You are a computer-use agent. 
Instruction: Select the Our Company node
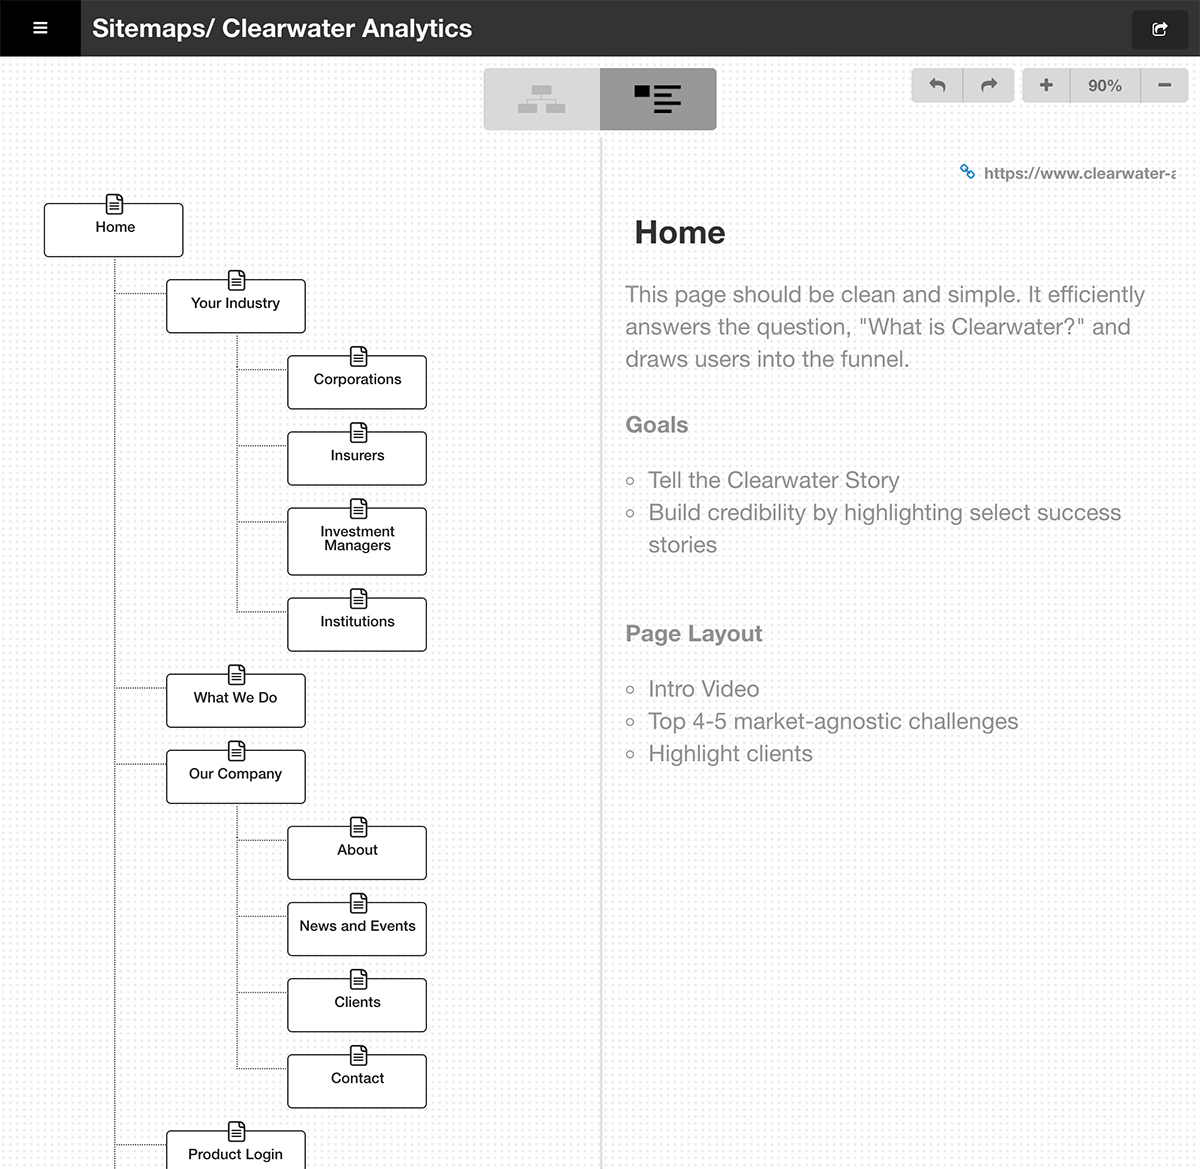point(236,778)
